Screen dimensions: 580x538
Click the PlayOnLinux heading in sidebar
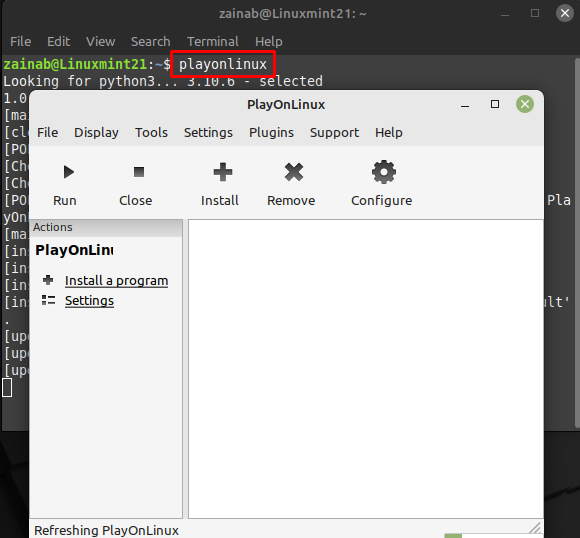[x=74, y=250]
